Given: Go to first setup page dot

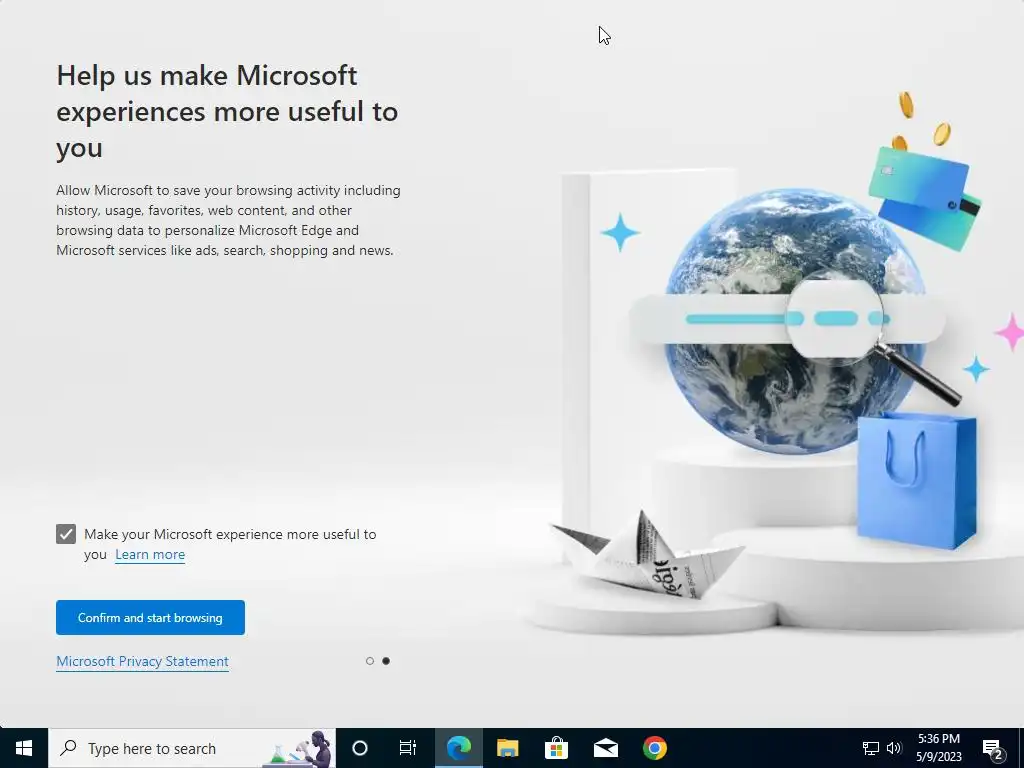Looking at the screenshot, I should pyautogui.click(x=370, y=661).
